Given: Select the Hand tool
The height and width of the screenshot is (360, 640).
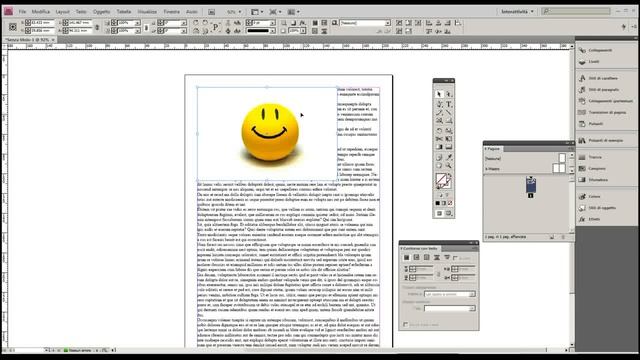Looking at the screenshot, I should (x=439, y=165).
